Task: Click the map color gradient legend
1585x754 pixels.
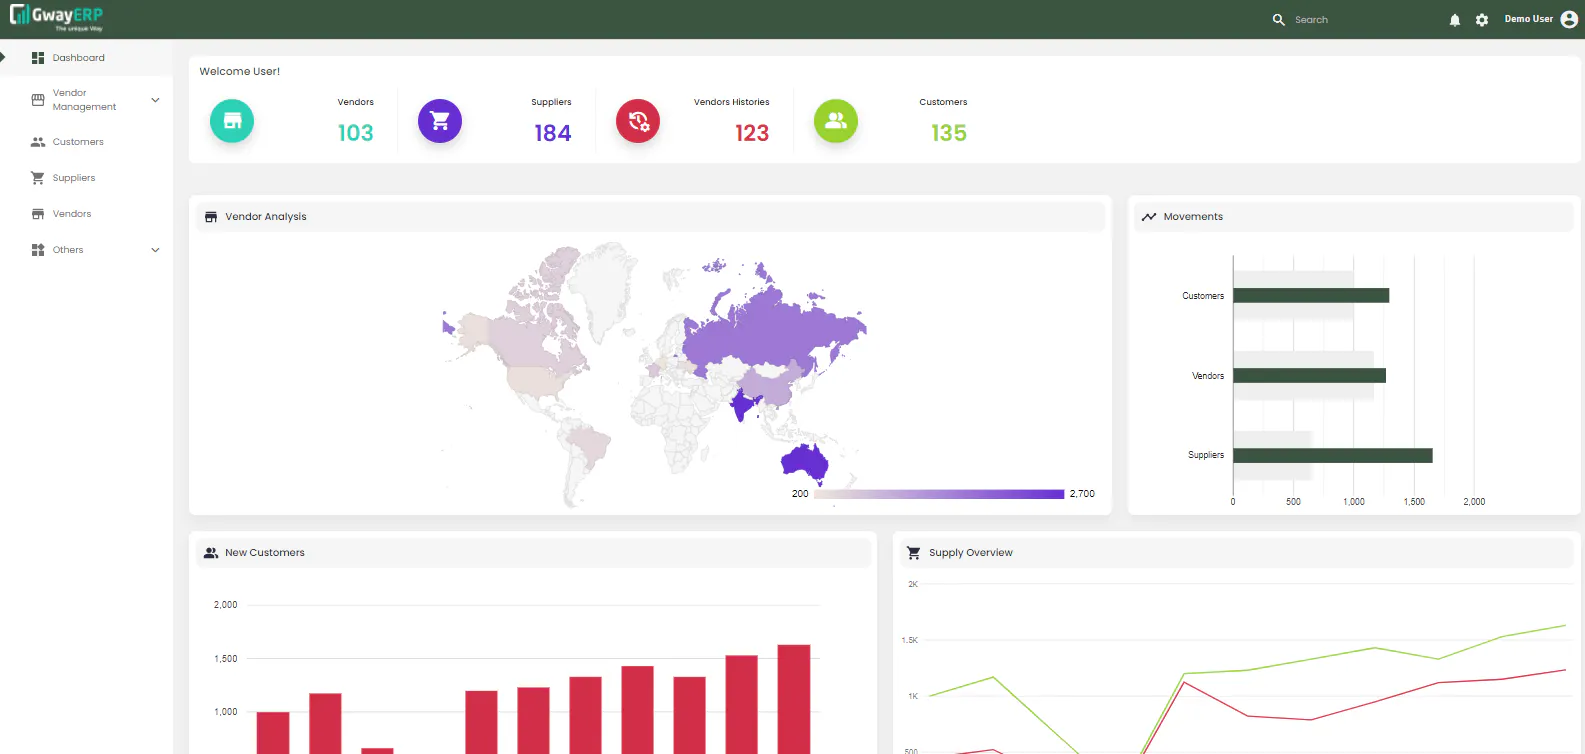Action: pyautogui.click(x=939, y=494)
